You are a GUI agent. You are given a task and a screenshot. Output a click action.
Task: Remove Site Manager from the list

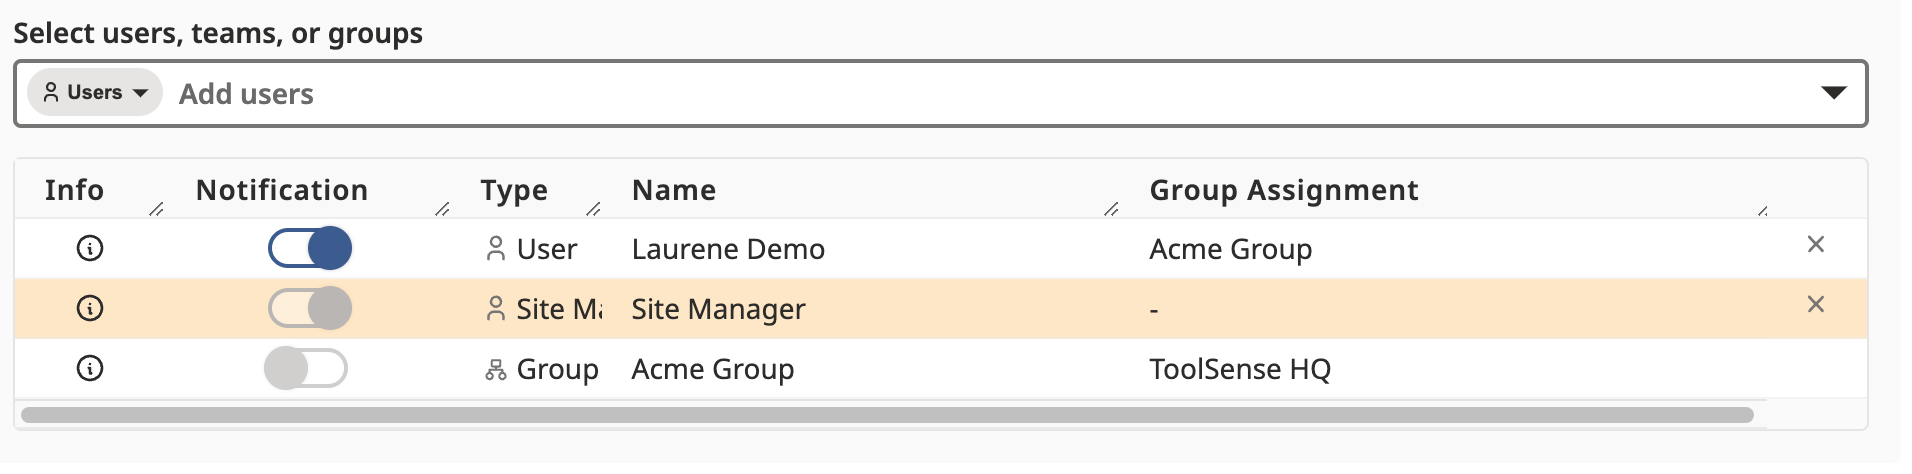(x=1816, y=304)
